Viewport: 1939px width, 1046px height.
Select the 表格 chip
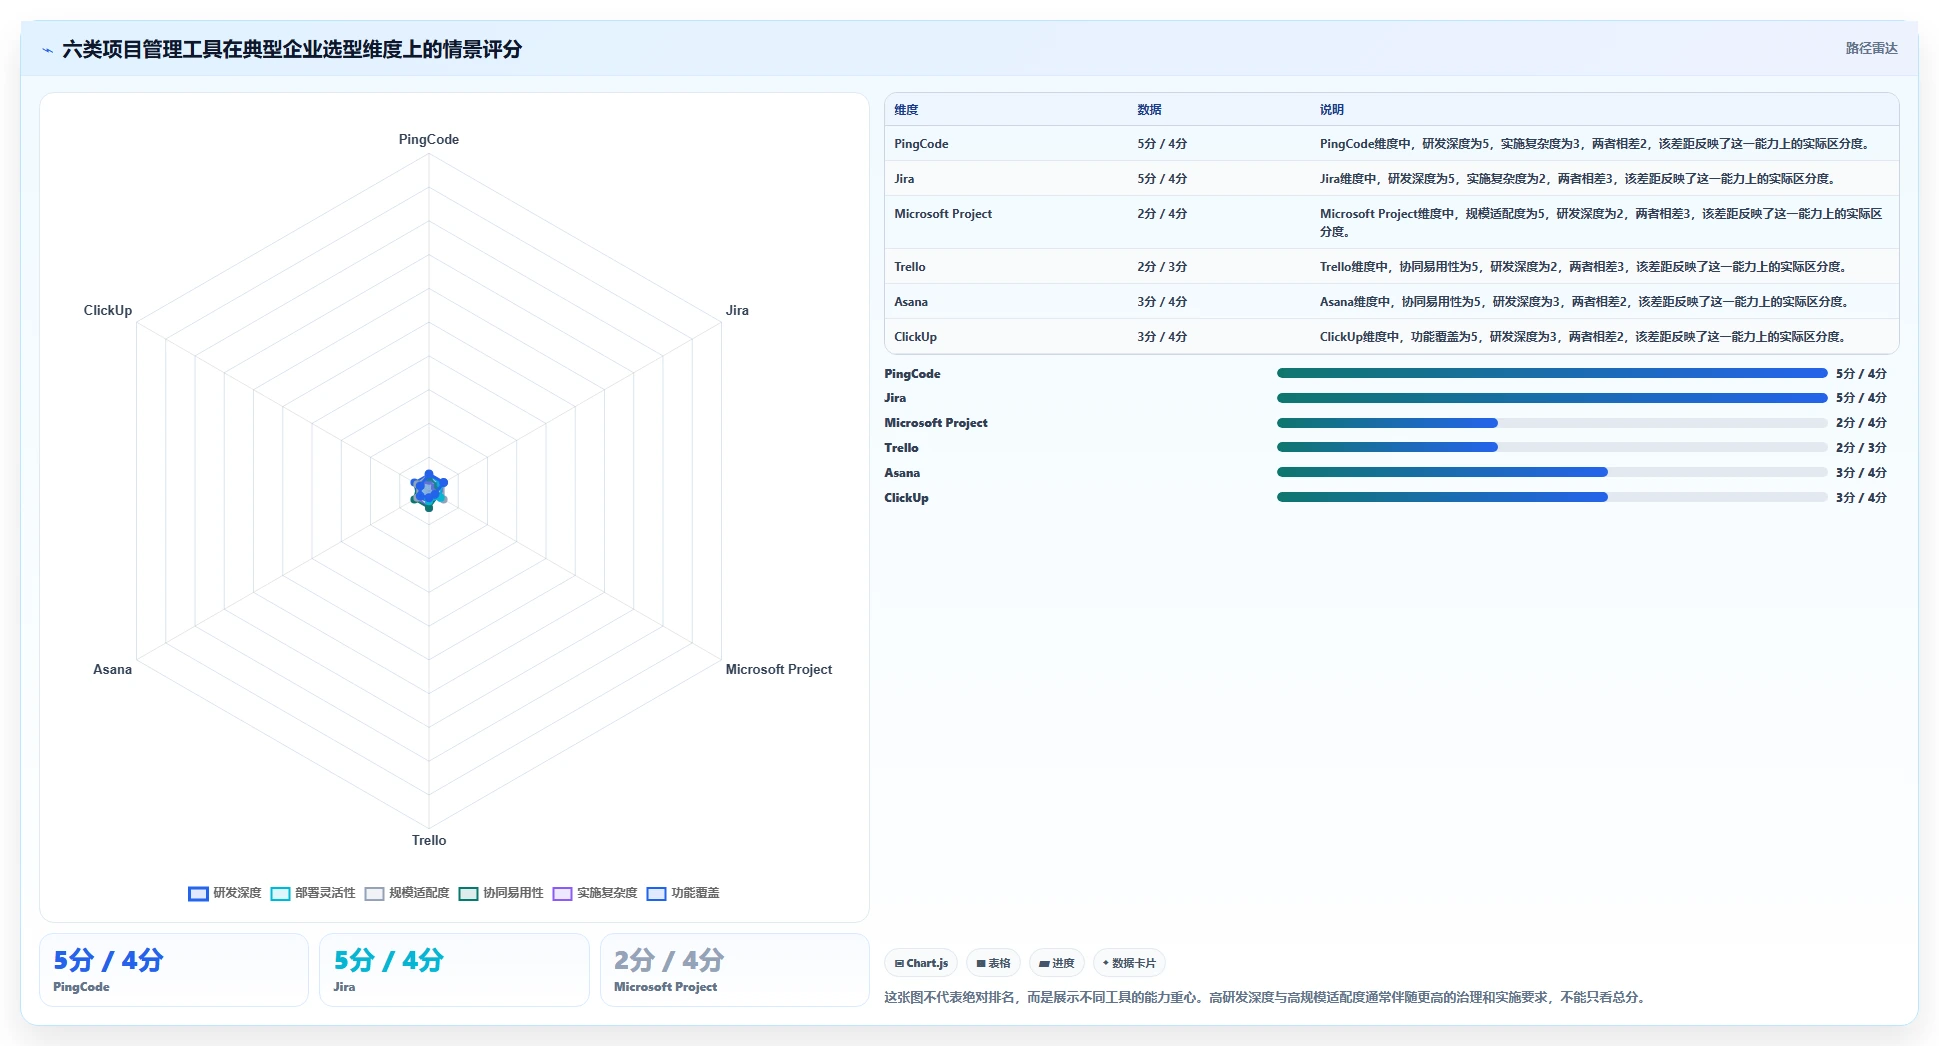(993, 963)
